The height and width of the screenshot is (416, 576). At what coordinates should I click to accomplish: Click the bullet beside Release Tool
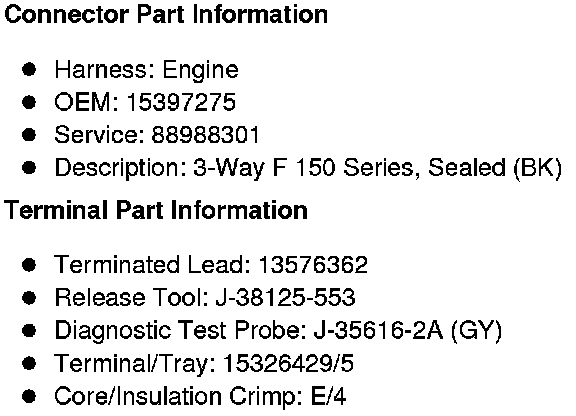point(29,297)
